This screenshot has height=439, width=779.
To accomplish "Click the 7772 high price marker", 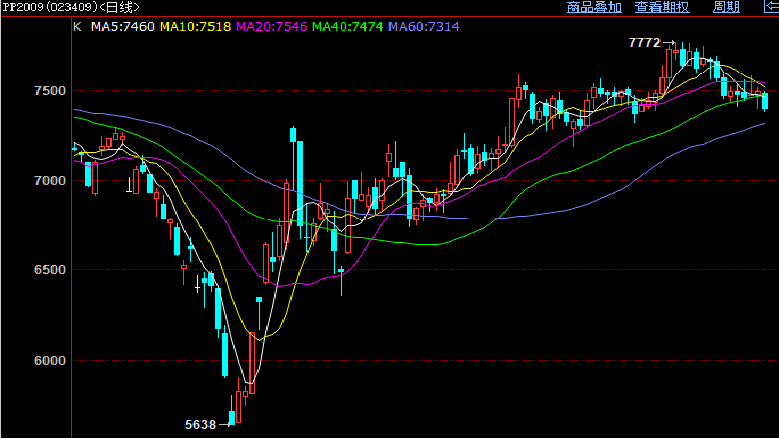I will pyautogui.click(x=645, y=43).
